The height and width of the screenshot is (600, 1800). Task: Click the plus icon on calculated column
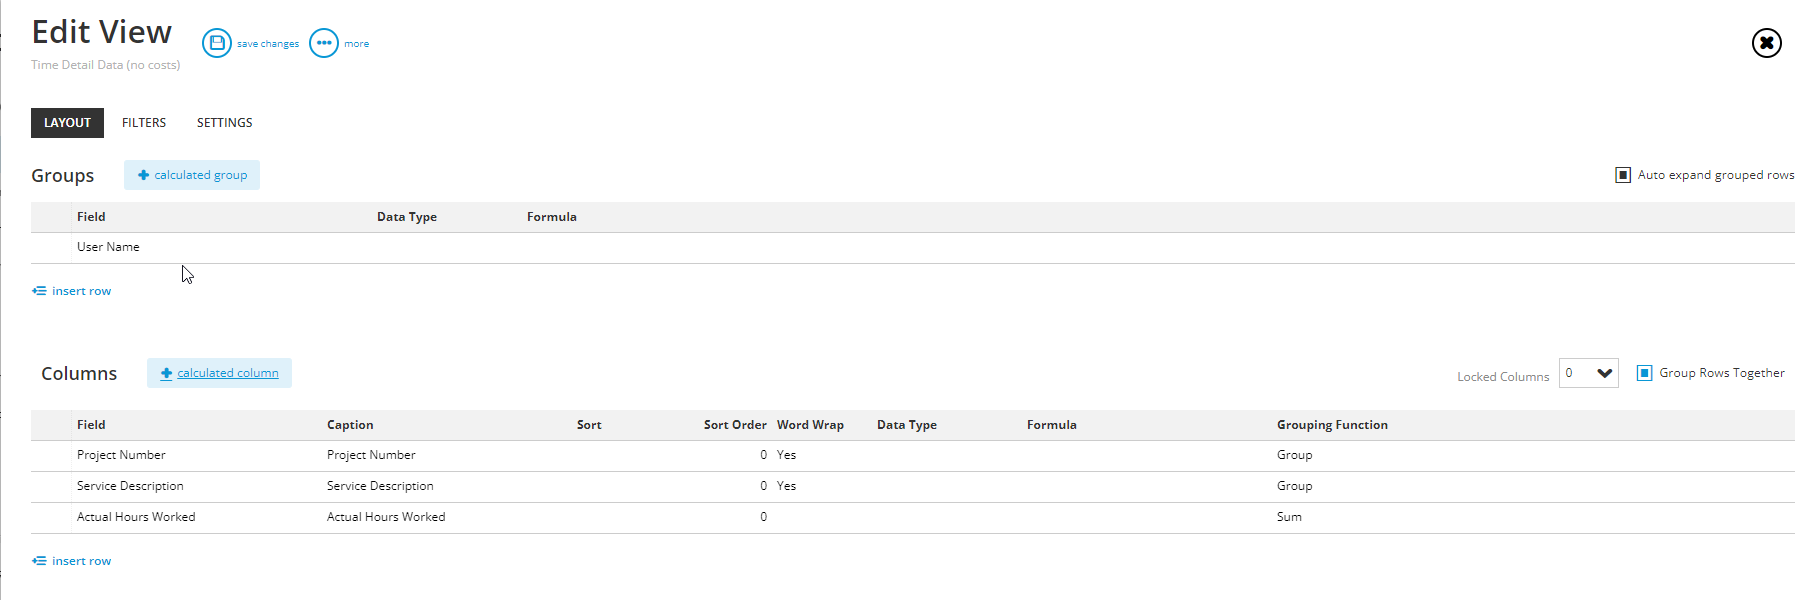tap(166, 373)
